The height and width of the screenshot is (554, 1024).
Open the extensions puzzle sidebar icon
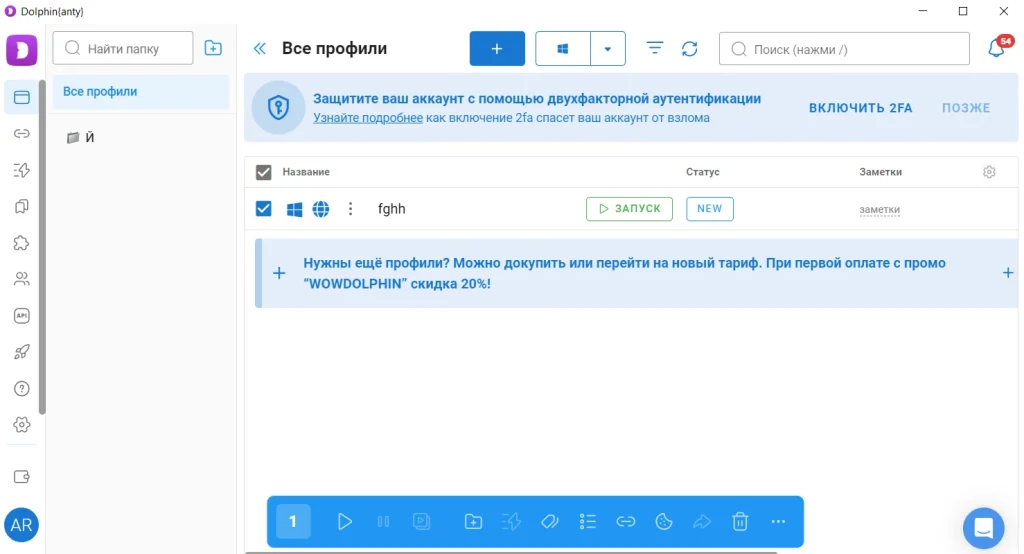point(22,243)
